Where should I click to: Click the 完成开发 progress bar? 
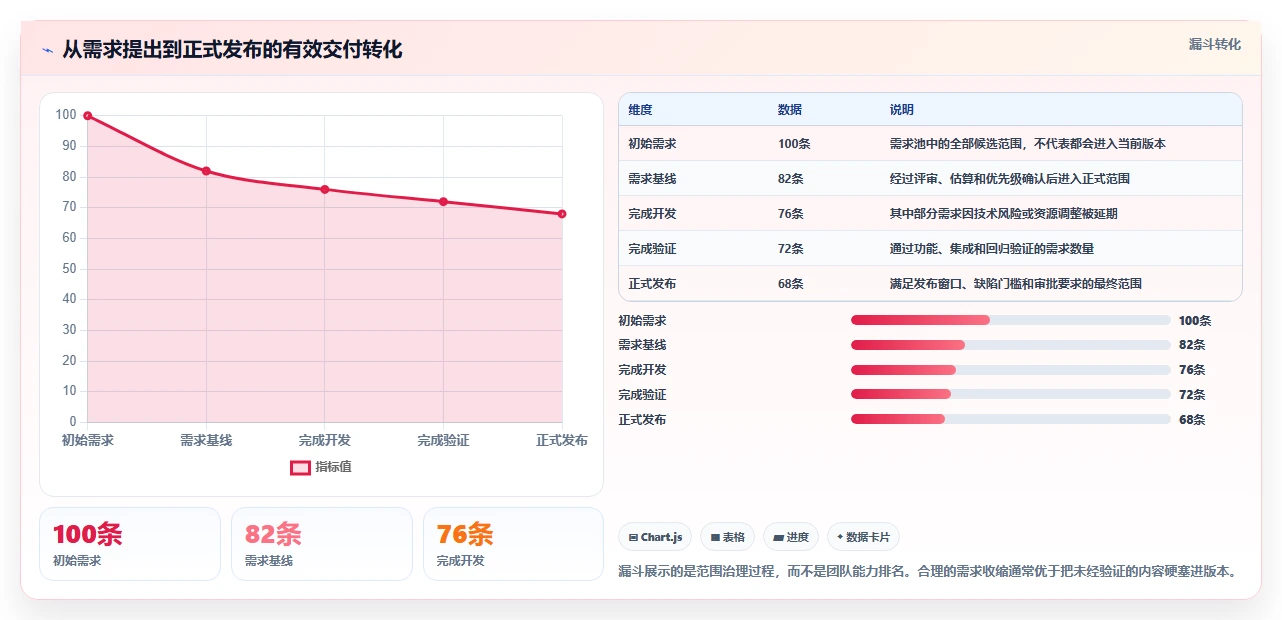point(1010,370)
